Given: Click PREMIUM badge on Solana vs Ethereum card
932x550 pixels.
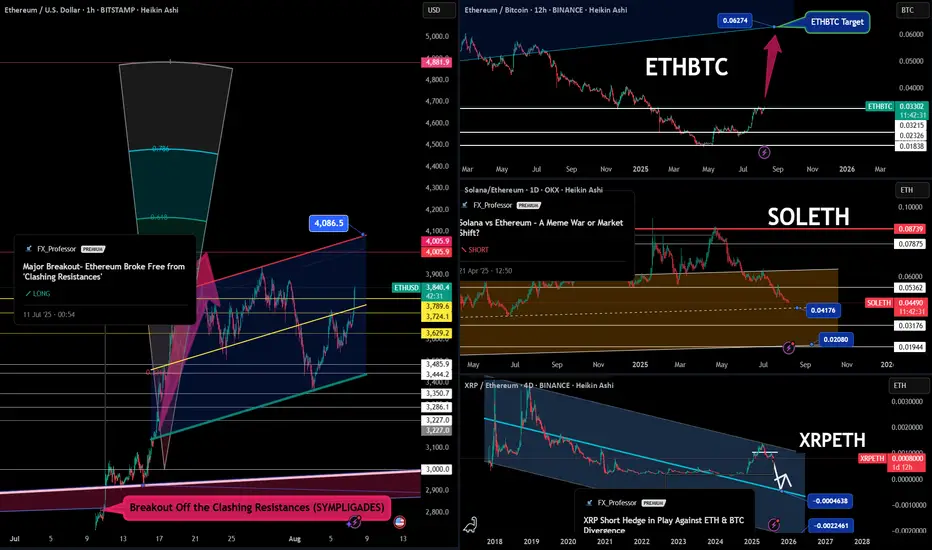Looking at the screenshot, I should (528, 205).
